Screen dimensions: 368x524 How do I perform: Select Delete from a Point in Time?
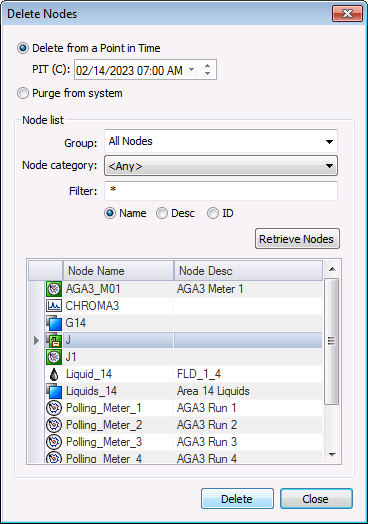pos(23,48)
